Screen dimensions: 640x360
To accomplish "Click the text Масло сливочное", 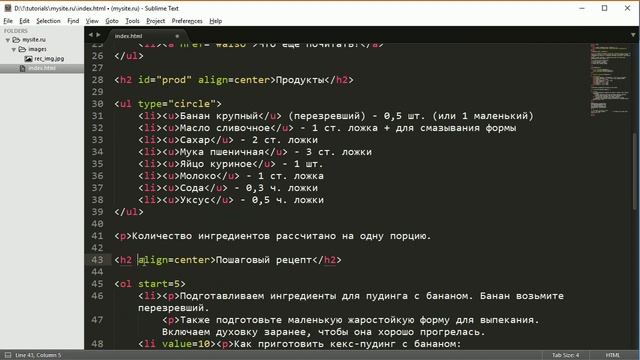I will coord(225,128).
